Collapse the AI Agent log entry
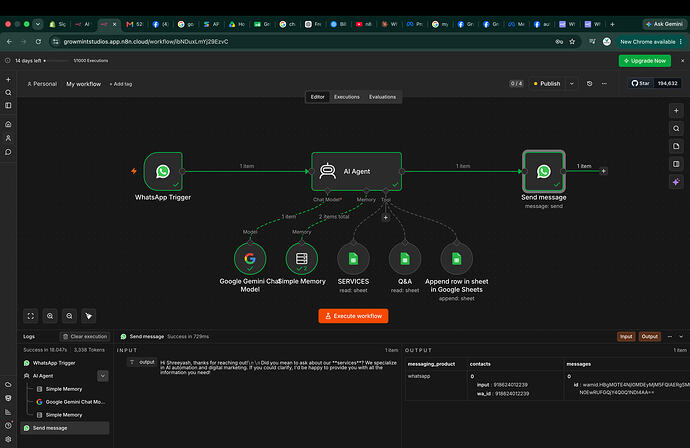The height and width of the screenshot is (448, 690). tap(103, 376)
